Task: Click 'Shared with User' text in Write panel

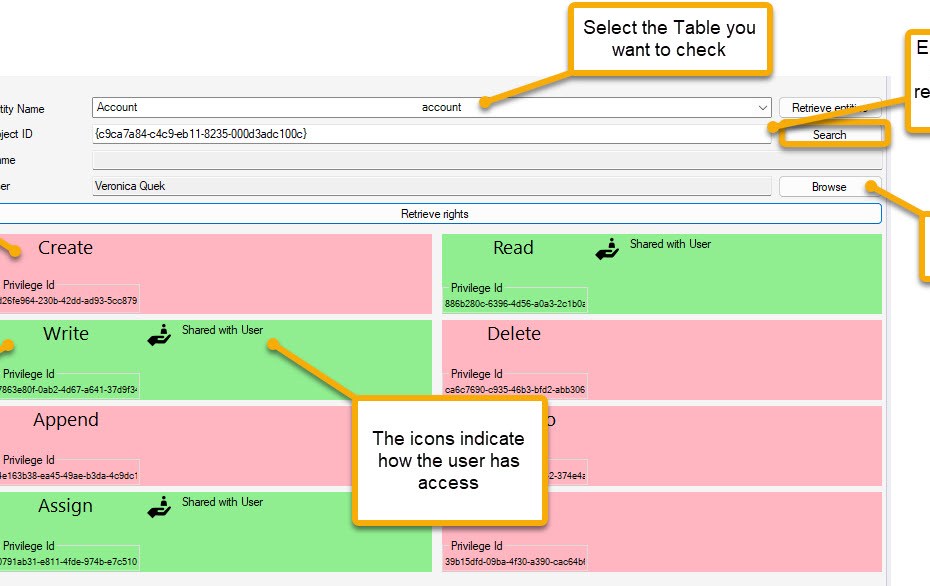Action: [x=222, y=330]
